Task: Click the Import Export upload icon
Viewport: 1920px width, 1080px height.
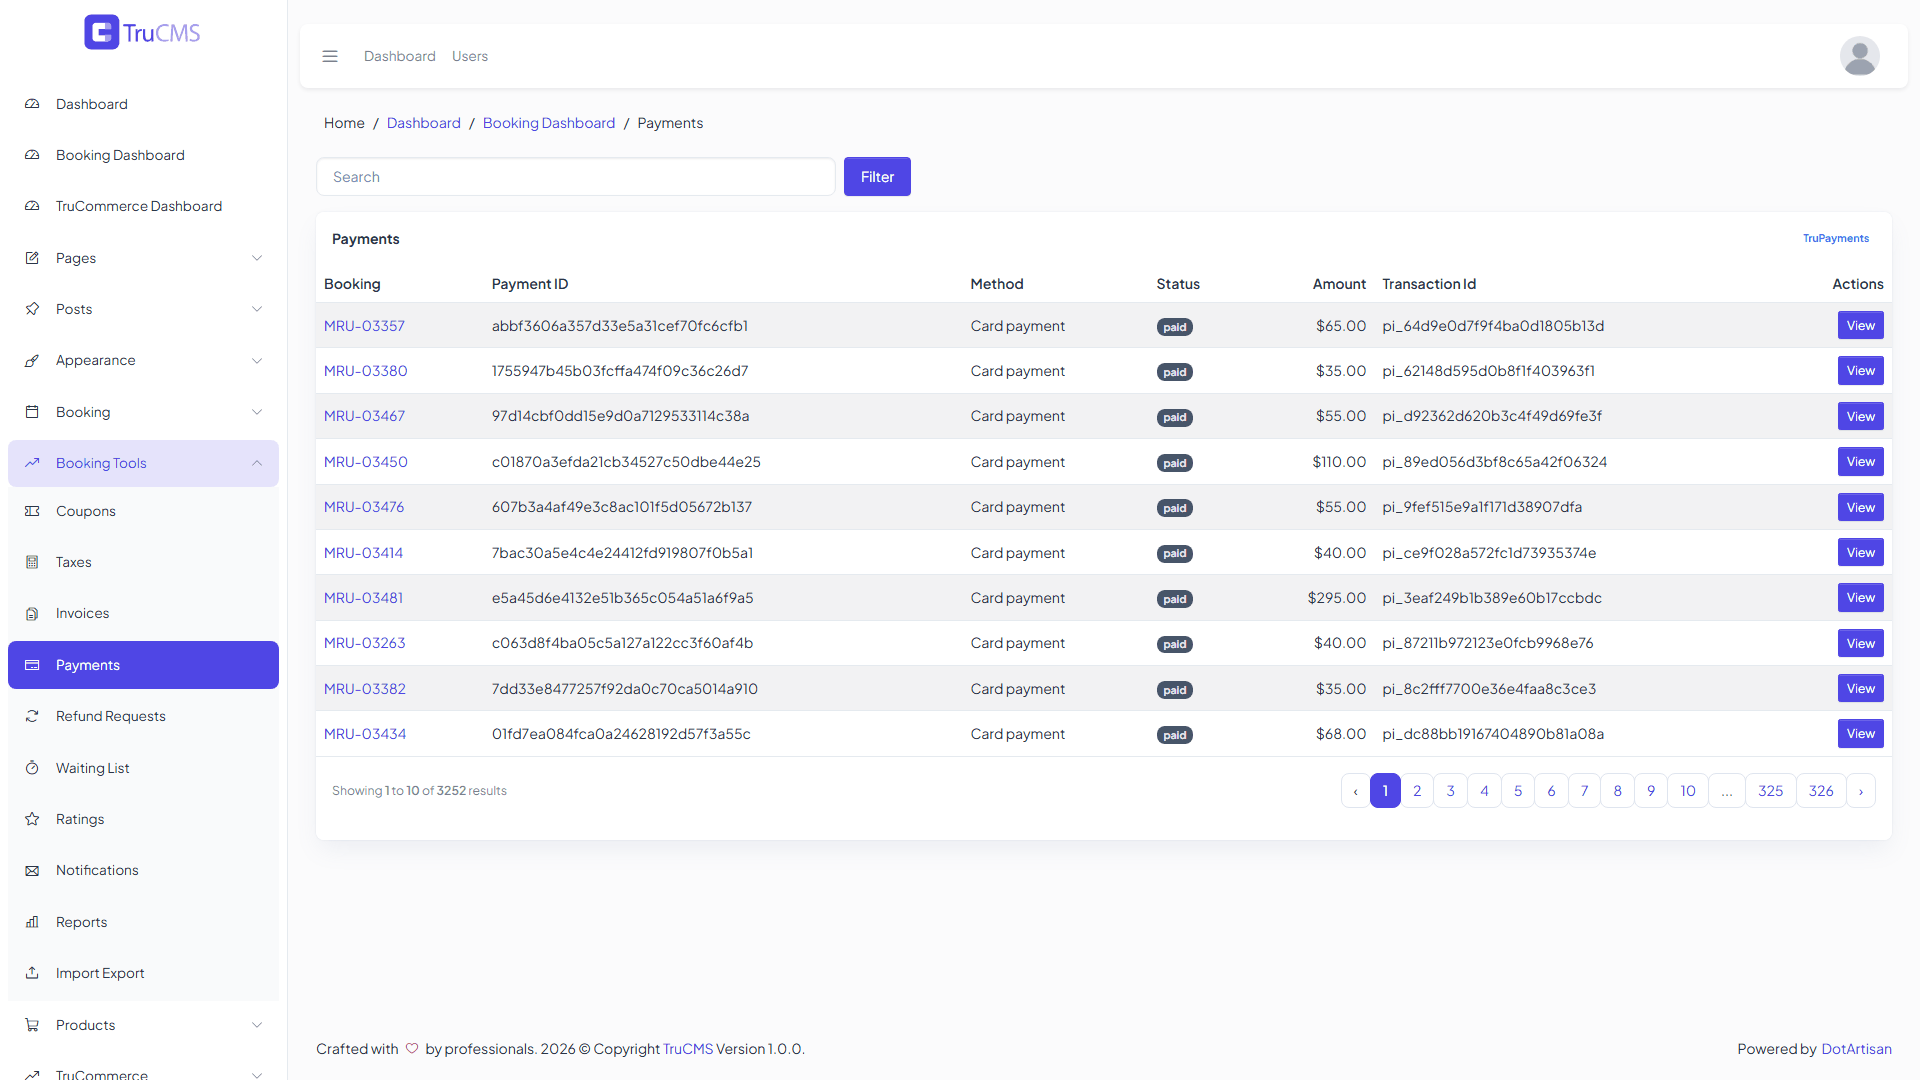Action: pyautogui.click(x=32, y=973)
